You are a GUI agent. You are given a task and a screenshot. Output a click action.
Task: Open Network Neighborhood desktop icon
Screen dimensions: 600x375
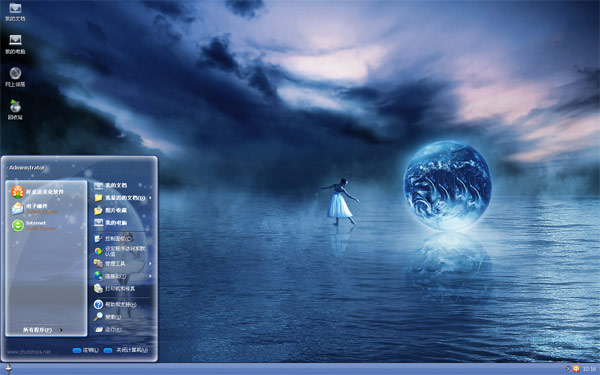[x=15, y=77]
